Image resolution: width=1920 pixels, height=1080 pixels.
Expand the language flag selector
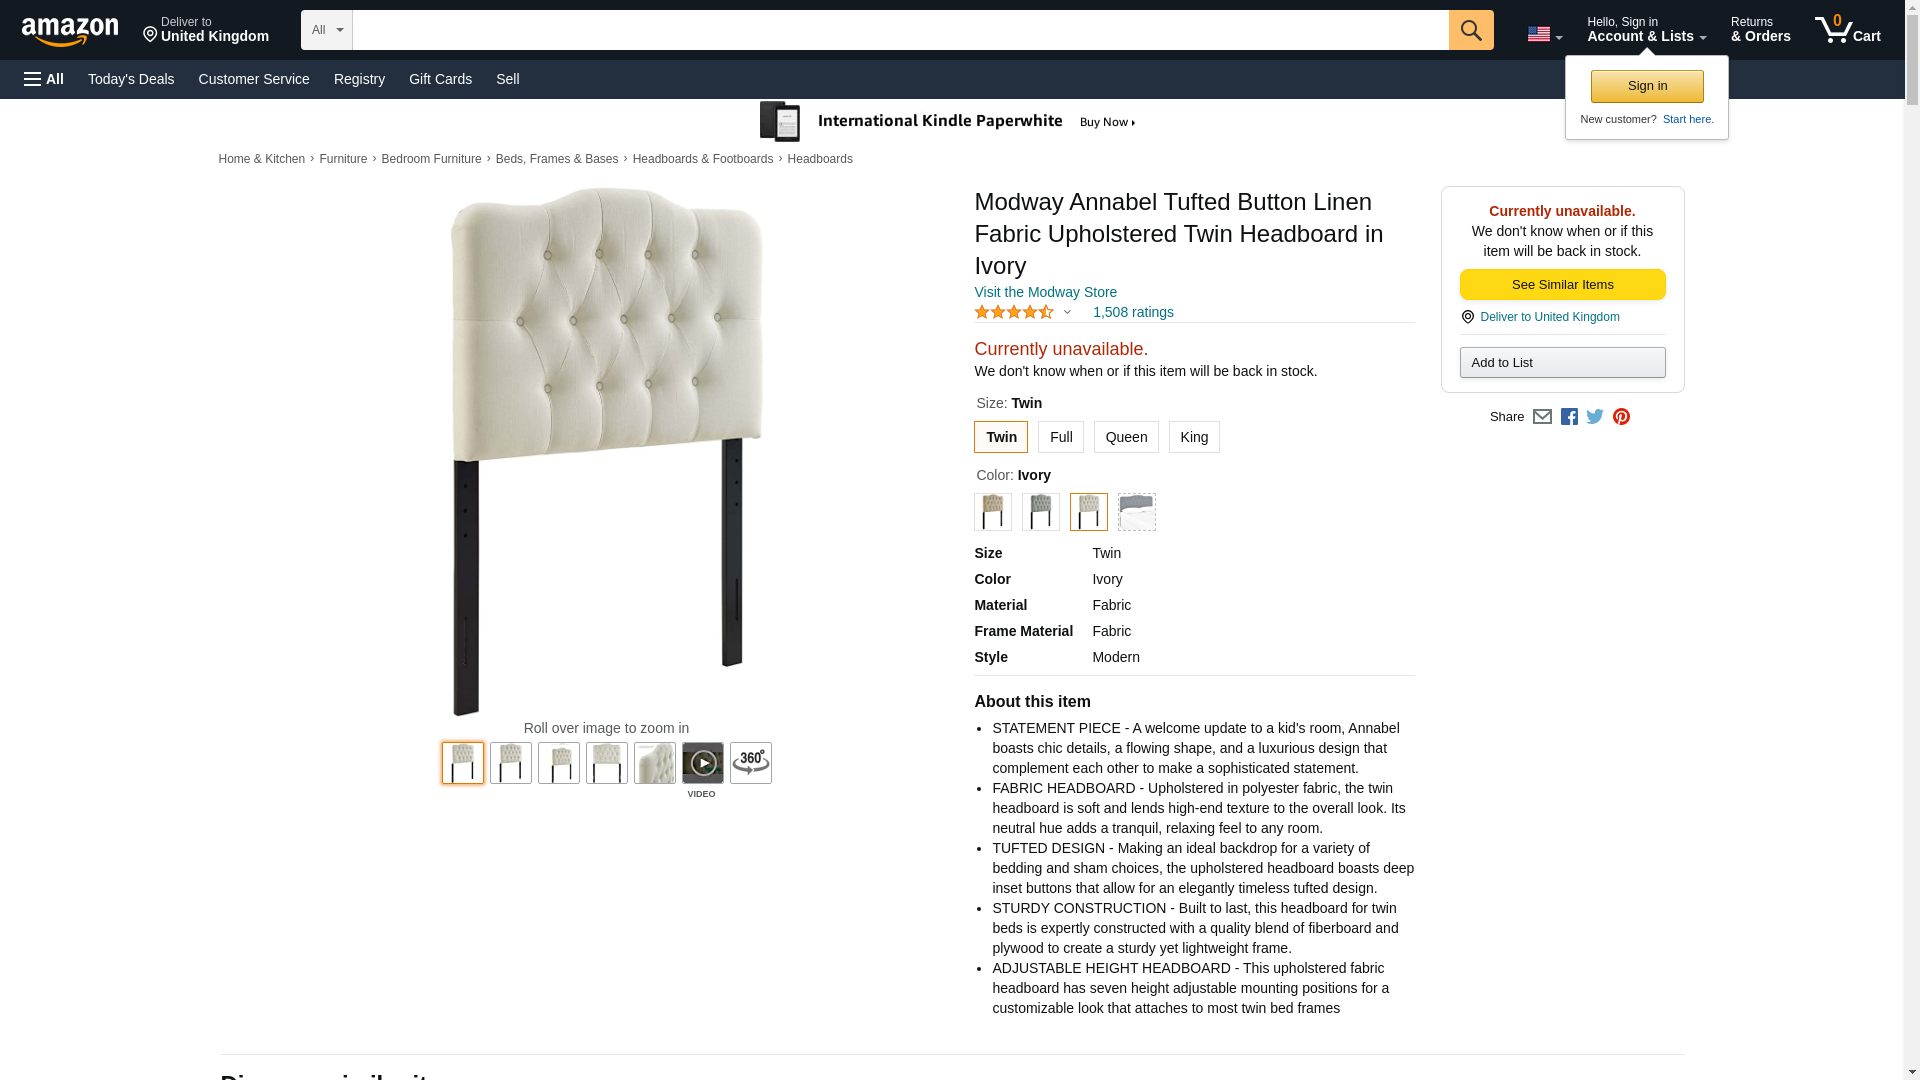click(1544, 34)
